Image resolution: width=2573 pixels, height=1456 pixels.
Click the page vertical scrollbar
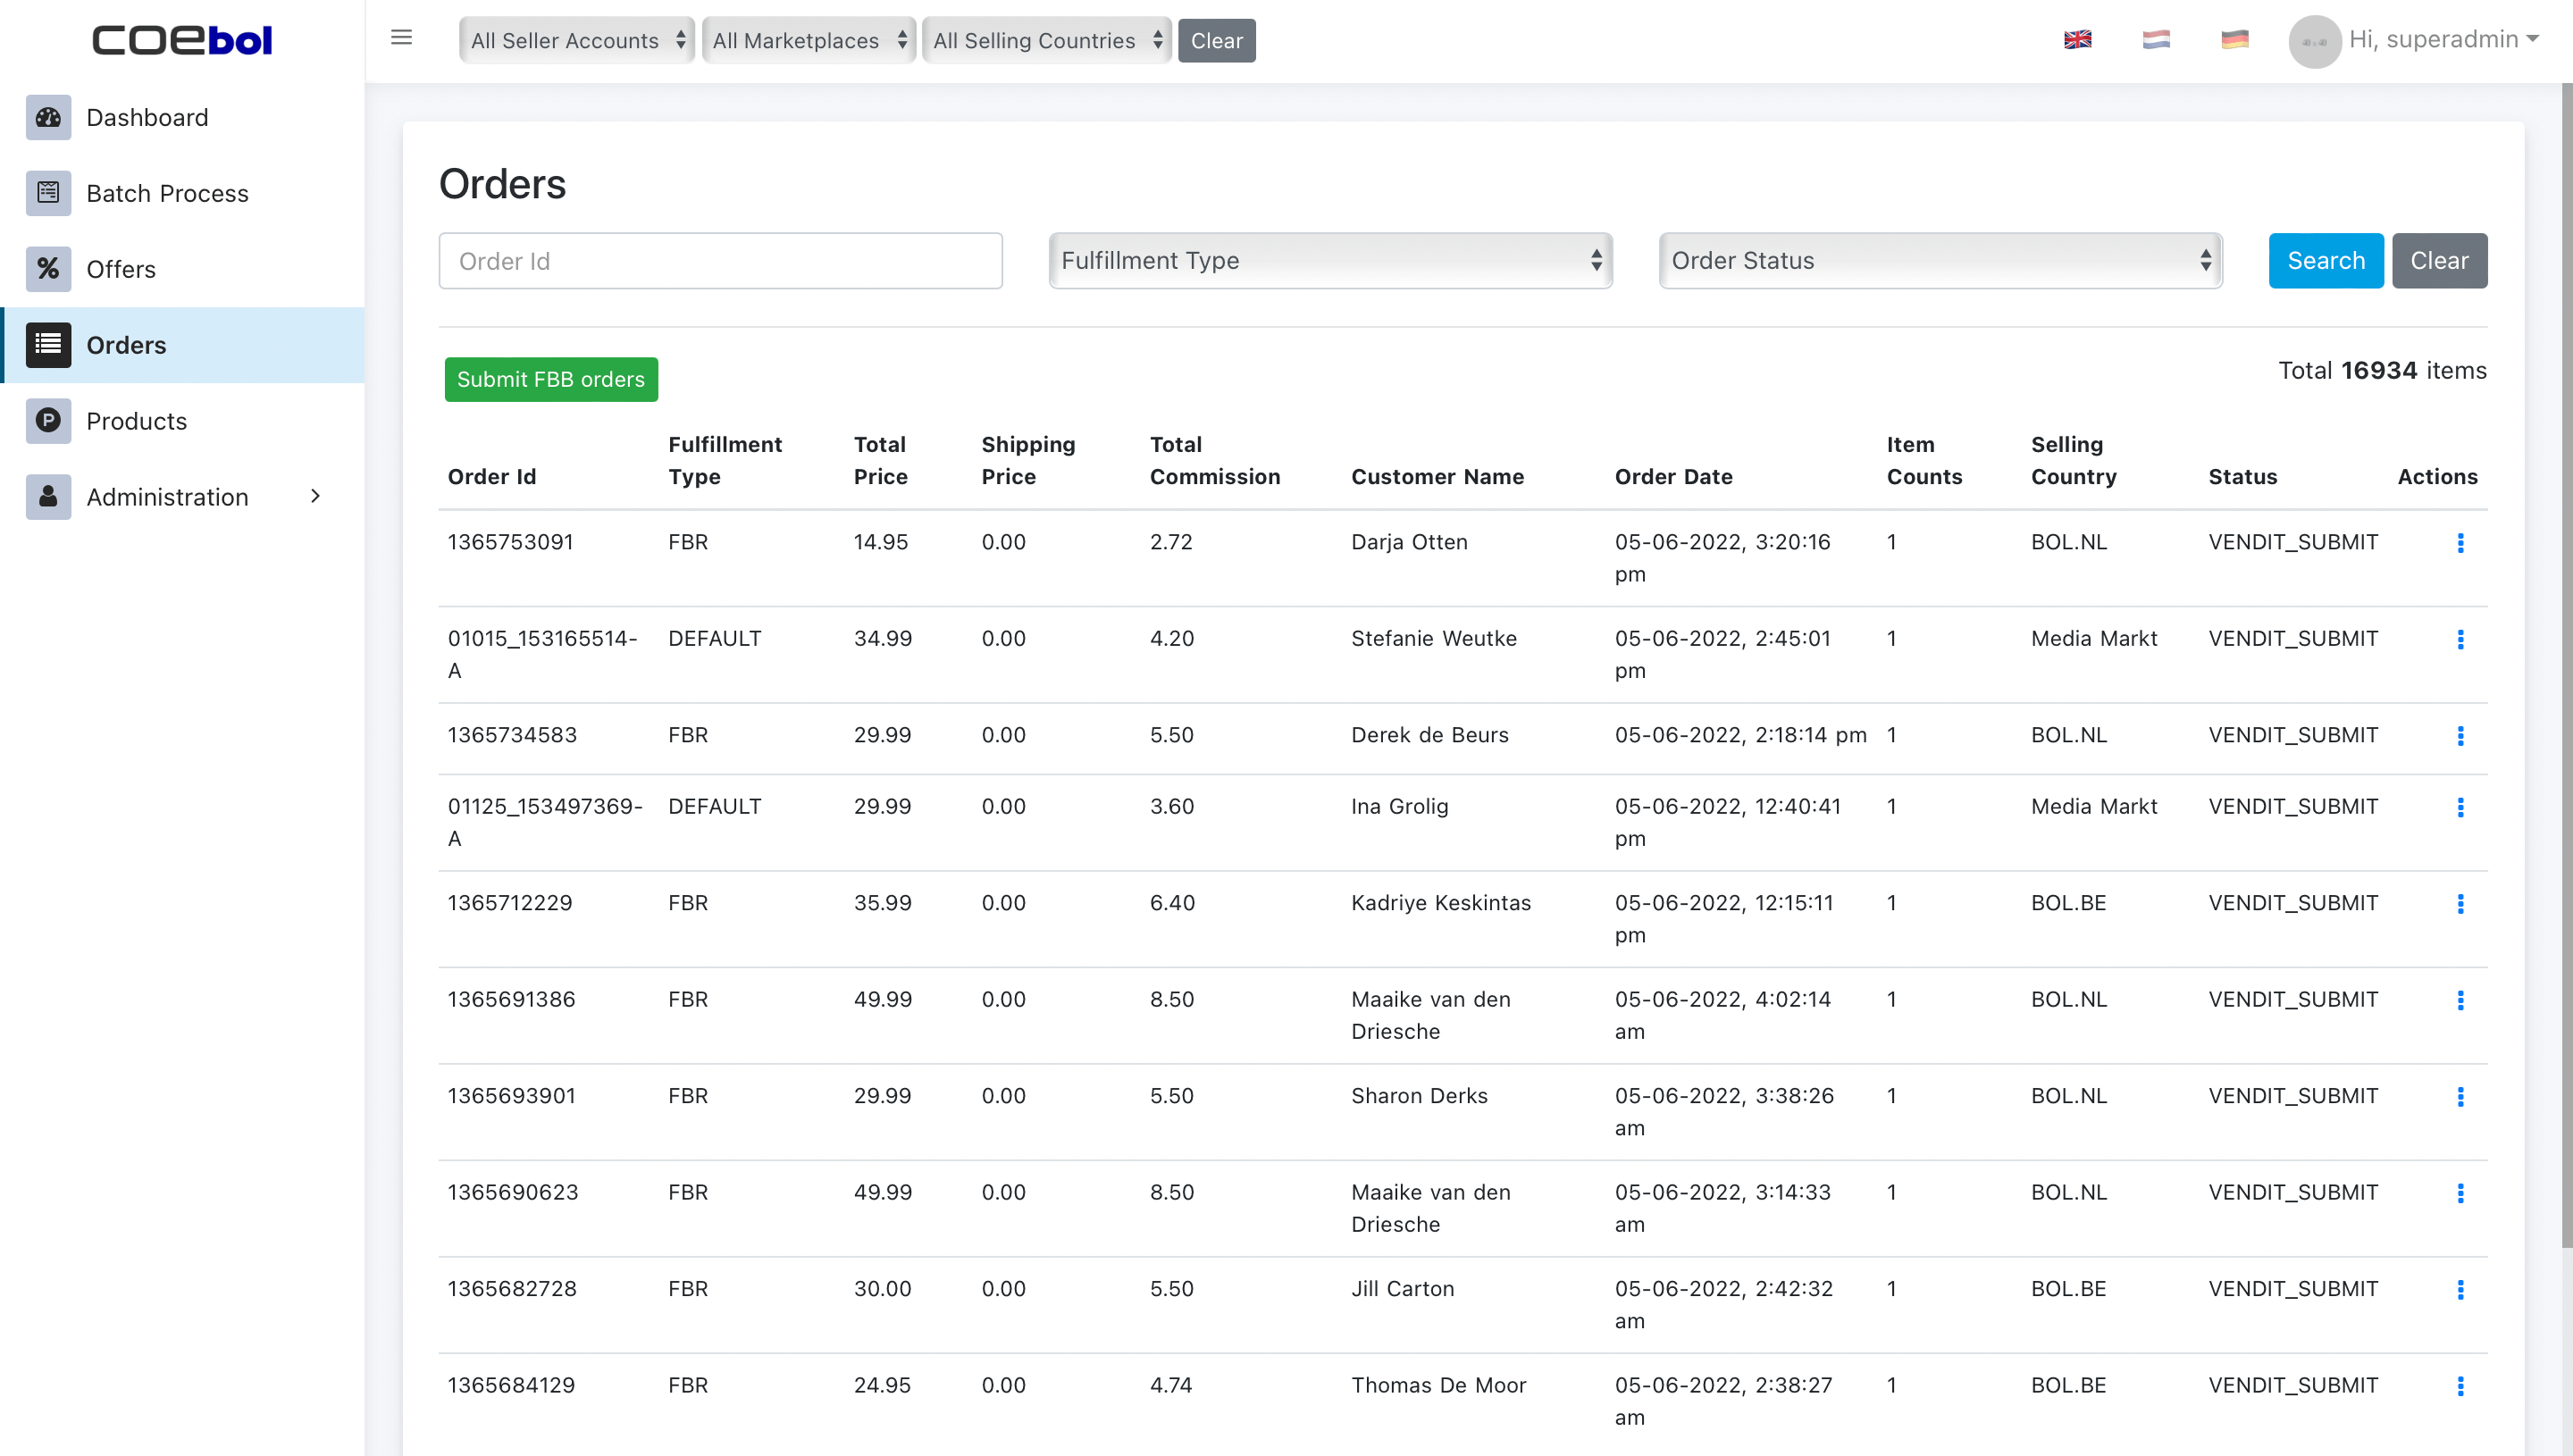2566,665
